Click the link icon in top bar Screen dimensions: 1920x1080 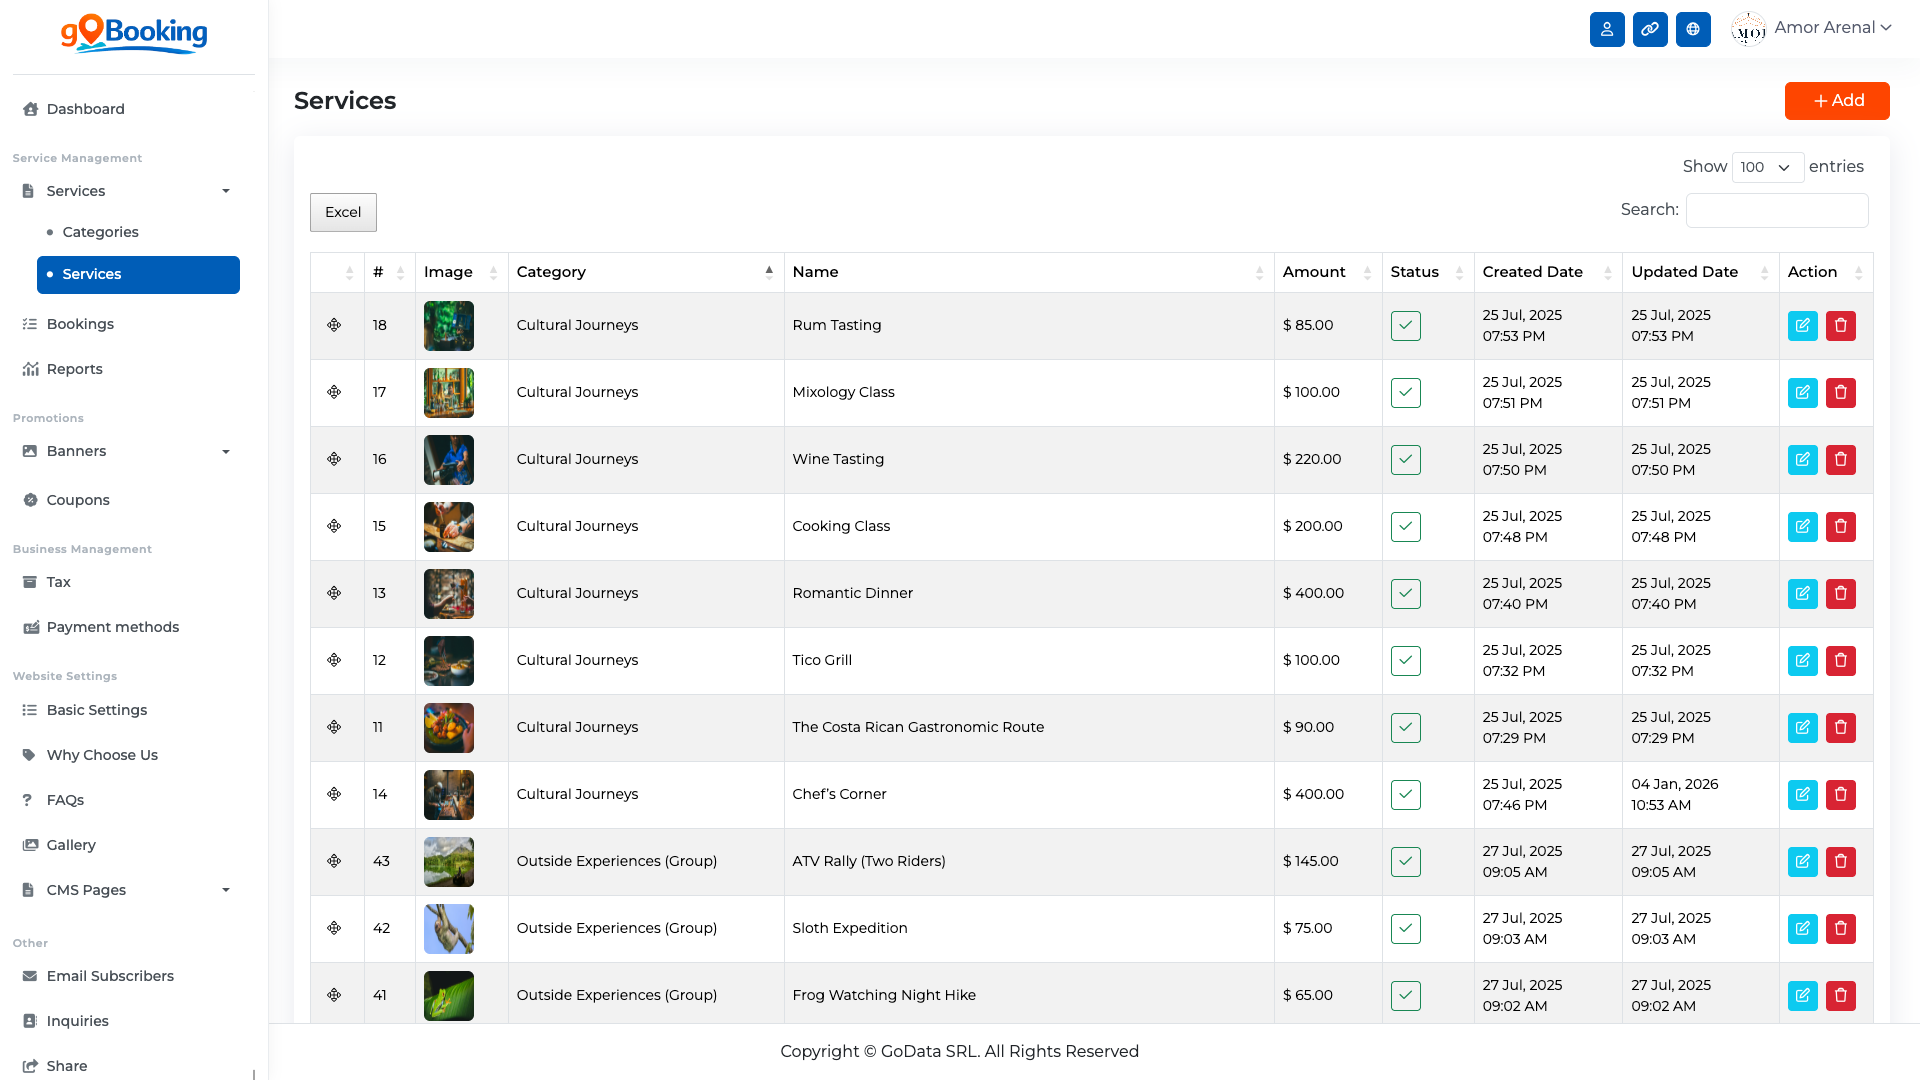[1650, 29]
